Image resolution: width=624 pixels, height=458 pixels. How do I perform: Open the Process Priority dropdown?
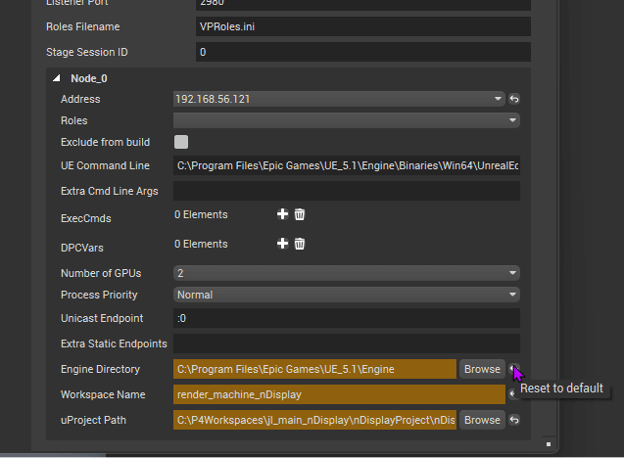click(345, 295)
